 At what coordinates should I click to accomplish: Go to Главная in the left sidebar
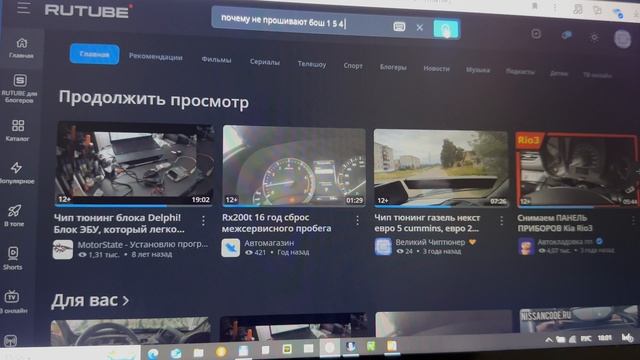[x=21, y=48]
